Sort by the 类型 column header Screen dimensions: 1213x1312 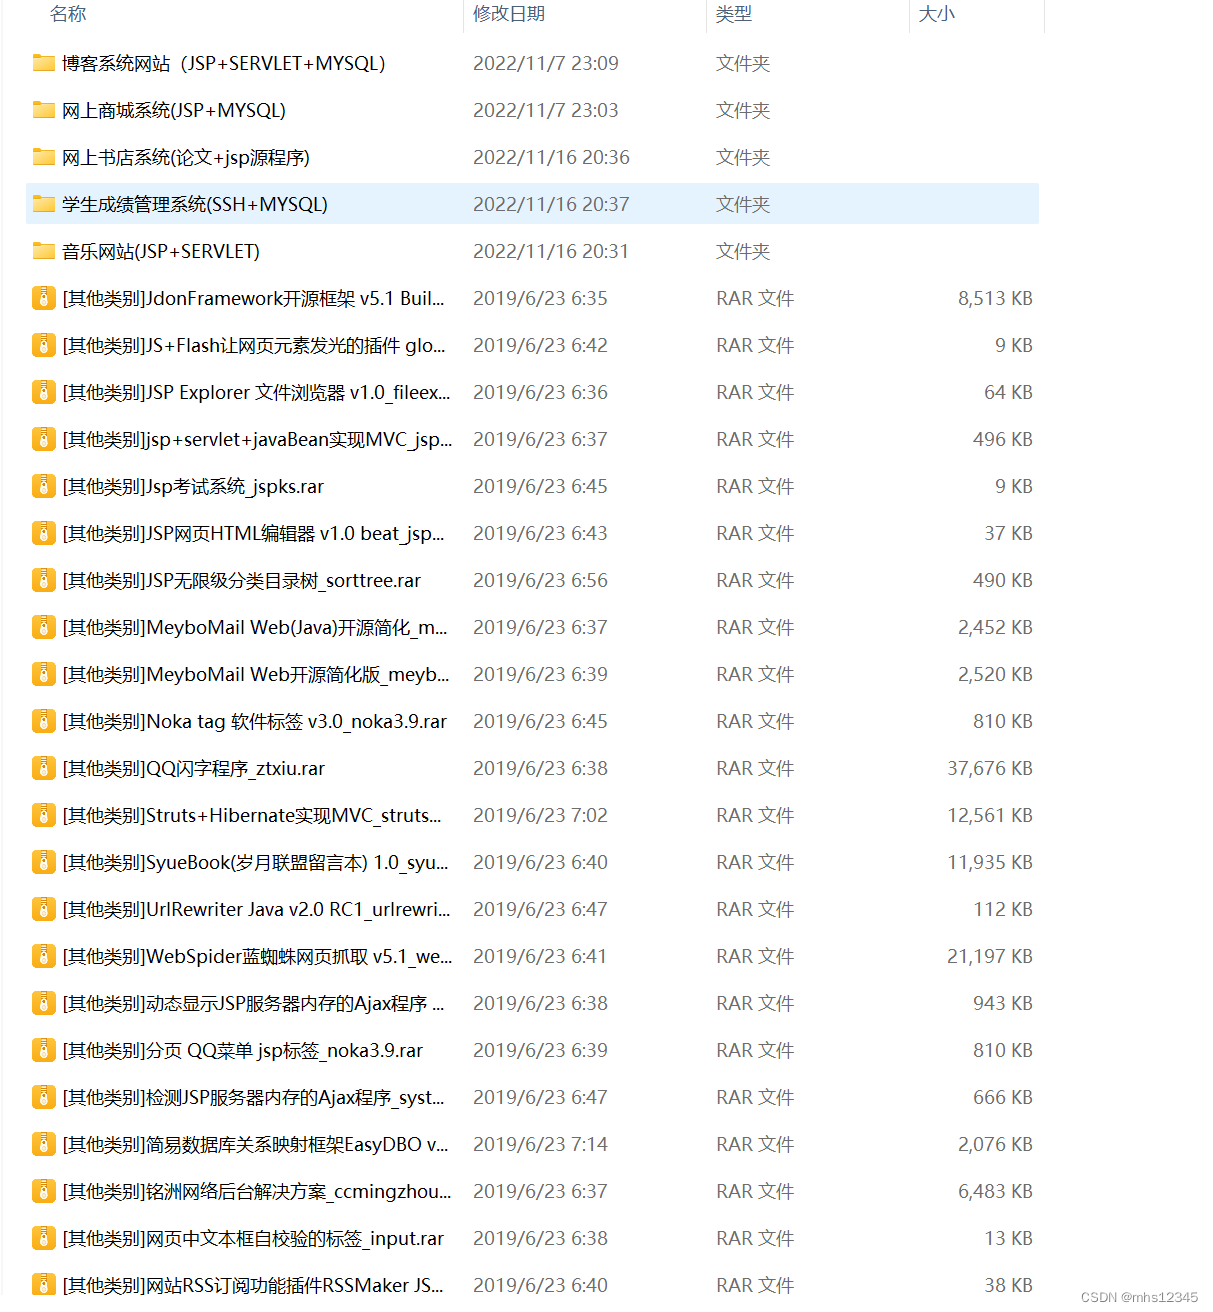(x=734, y=14)
